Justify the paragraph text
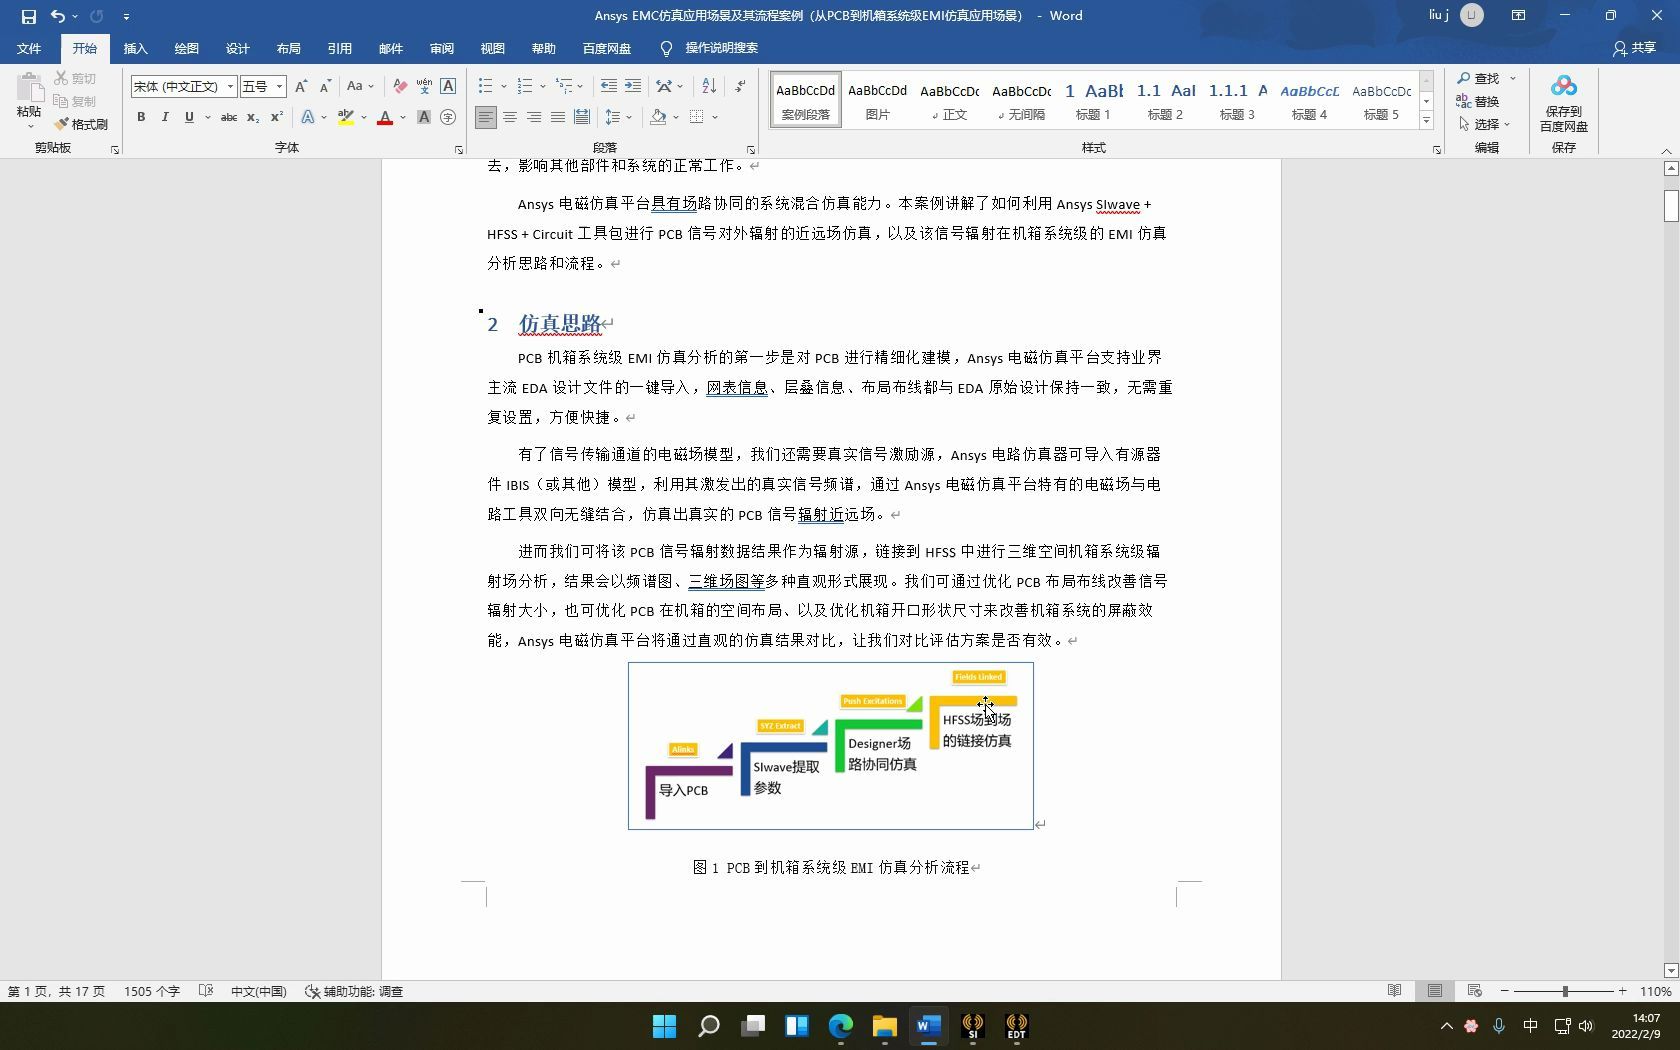The height and width of the screenshot is (1050, 1680). click(558, 117)
